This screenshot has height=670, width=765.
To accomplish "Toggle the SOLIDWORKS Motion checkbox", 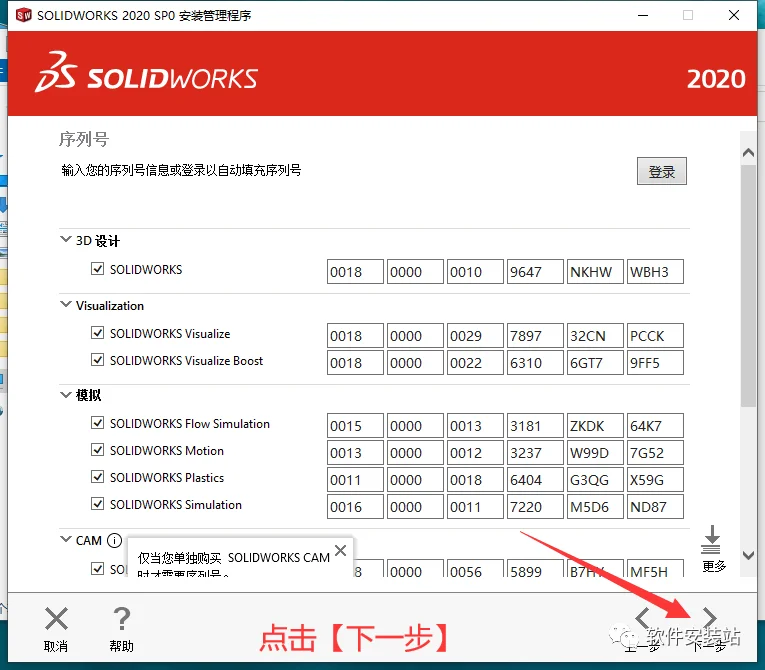I will [x=98, y=450].
